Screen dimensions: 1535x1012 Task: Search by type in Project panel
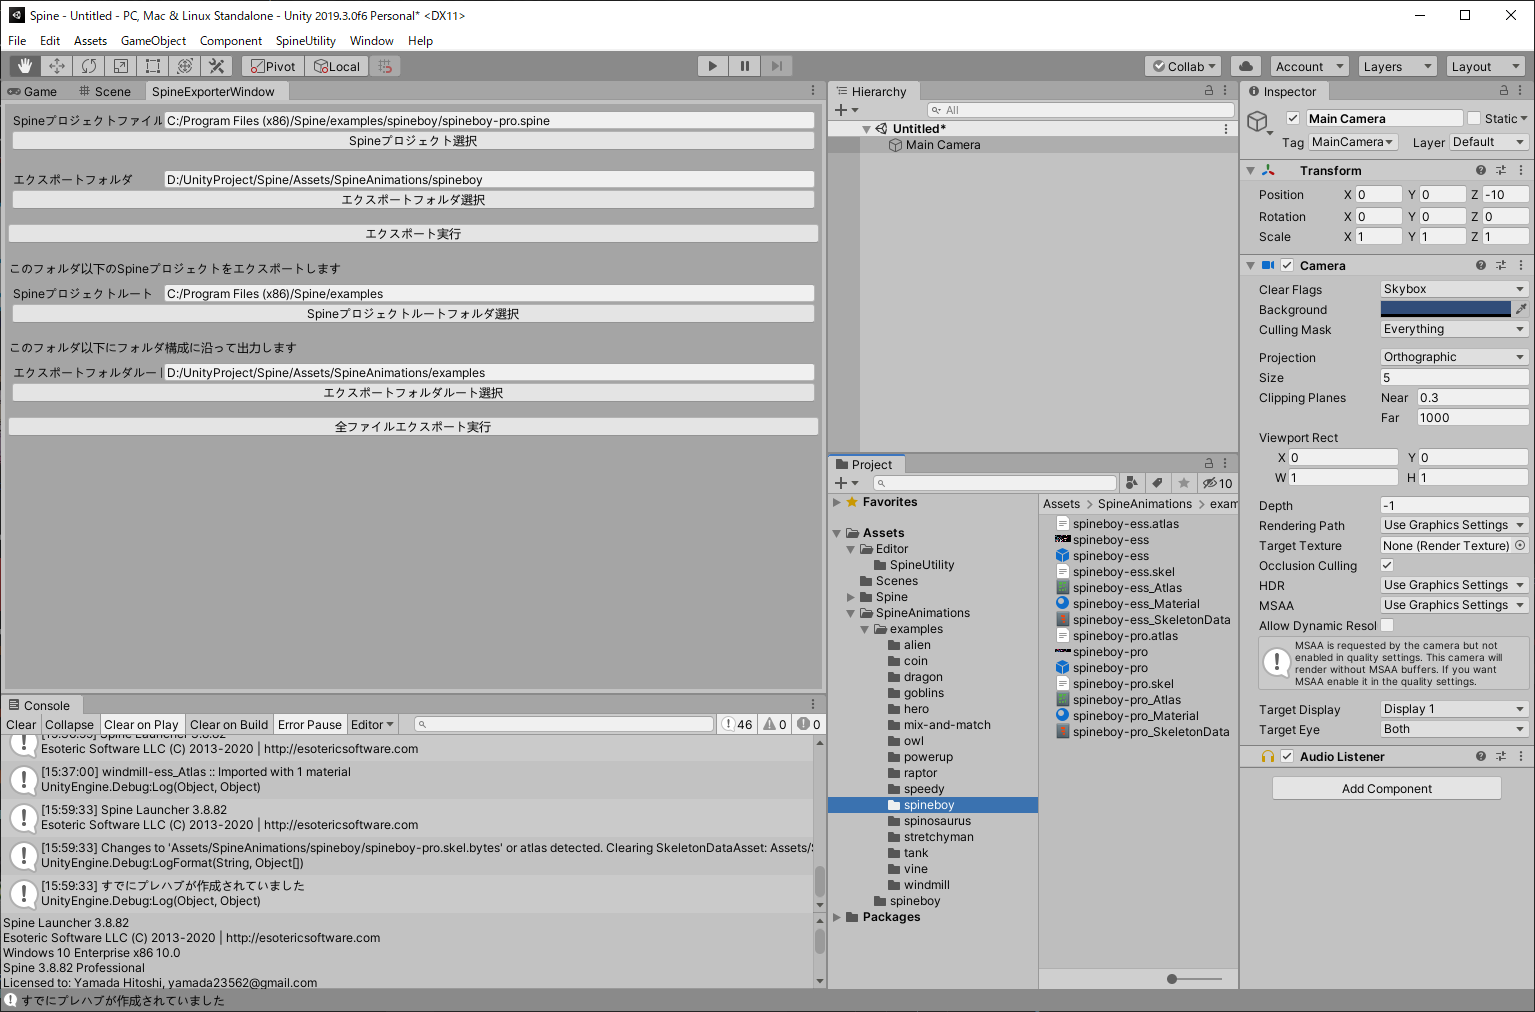coord(1132,483)
